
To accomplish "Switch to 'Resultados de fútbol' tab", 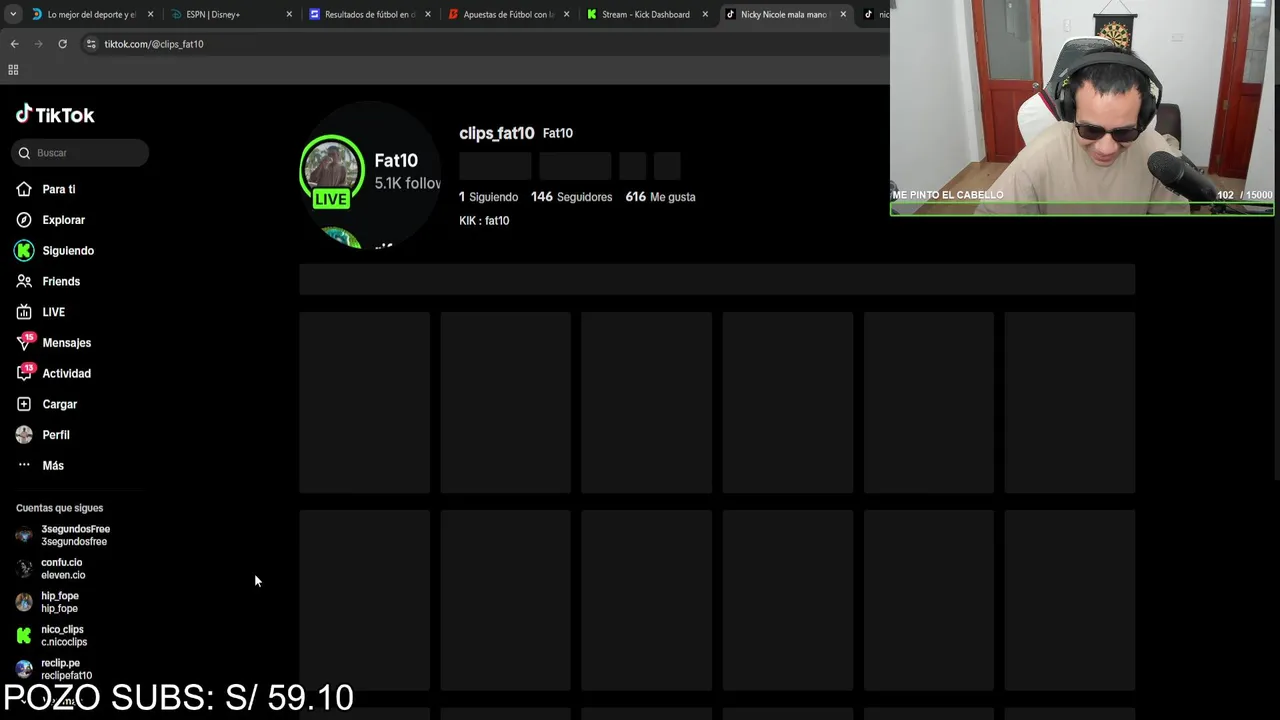I will [x=370, y=15].
